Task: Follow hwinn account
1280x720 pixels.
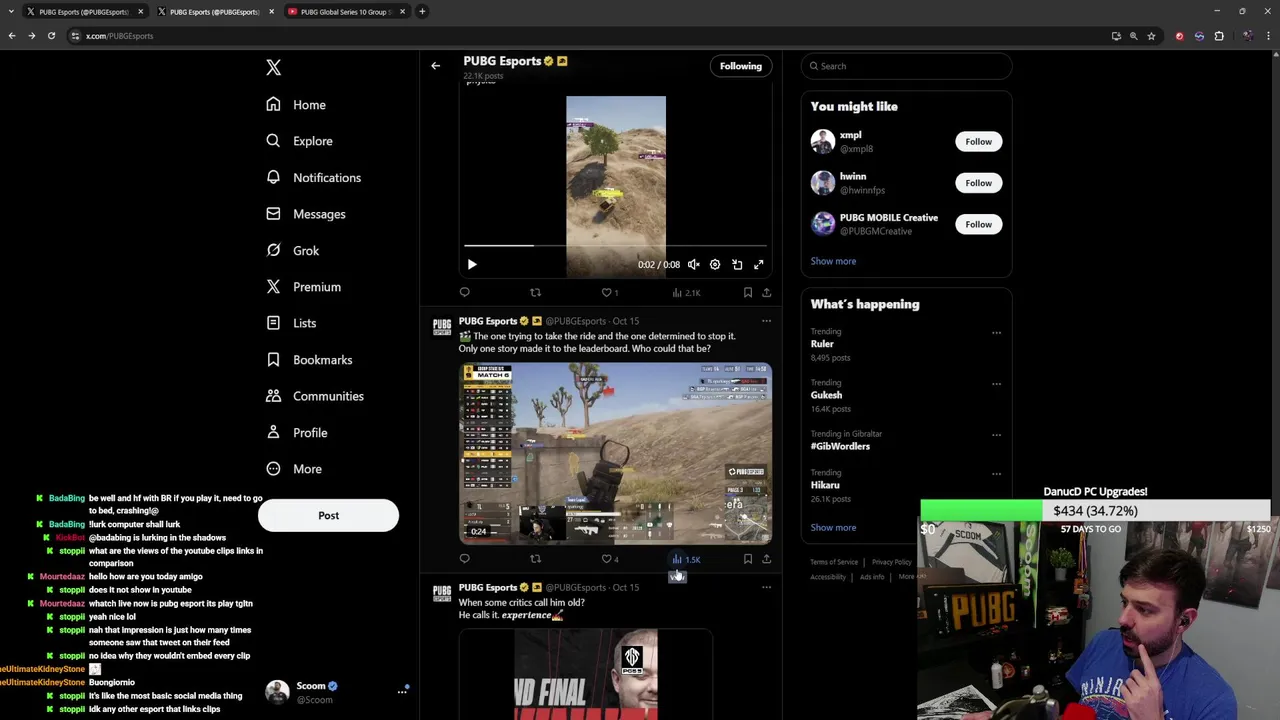Action: point(978,183)
